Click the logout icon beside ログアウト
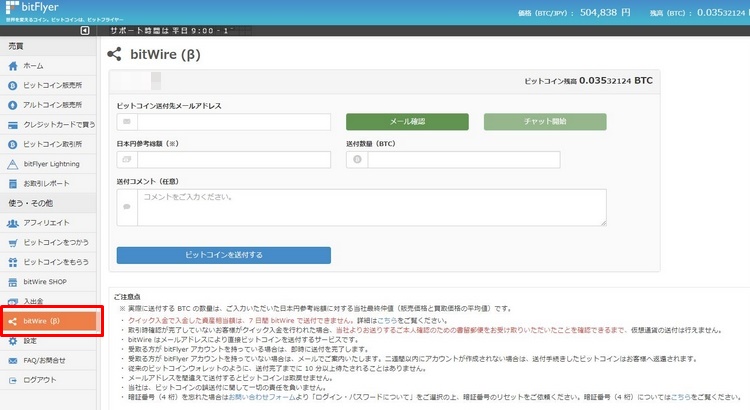 coord(13,380)
